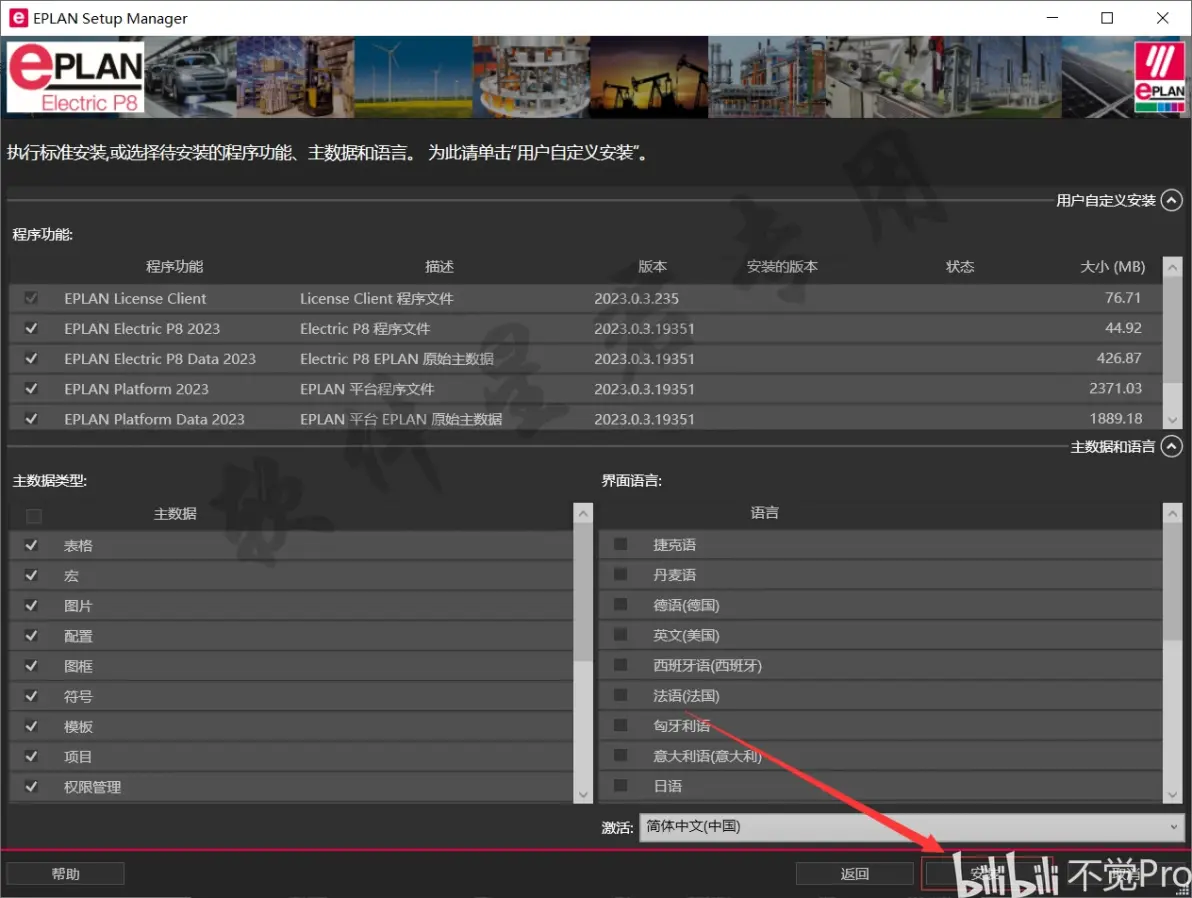The image size is (1192, 898).
Task: Click up arrow of 主数据 list scrollbar
Action: [x=583, y=513]
